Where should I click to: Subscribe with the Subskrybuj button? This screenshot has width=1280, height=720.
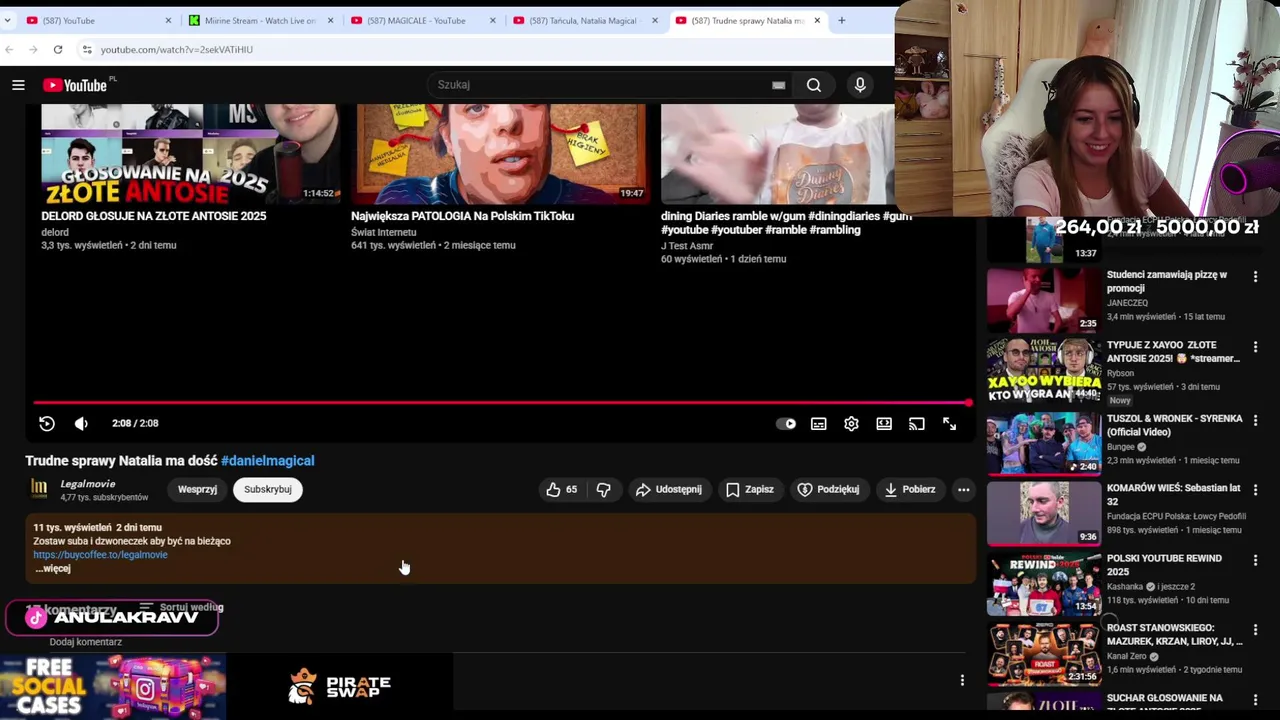(x=268, y=489)
